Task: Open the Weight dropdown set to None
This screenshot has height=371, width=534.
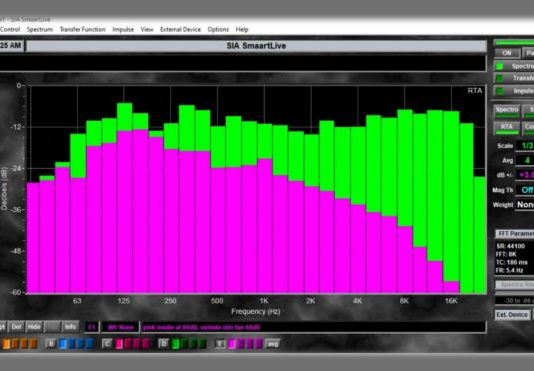Action: click(525, 205)
